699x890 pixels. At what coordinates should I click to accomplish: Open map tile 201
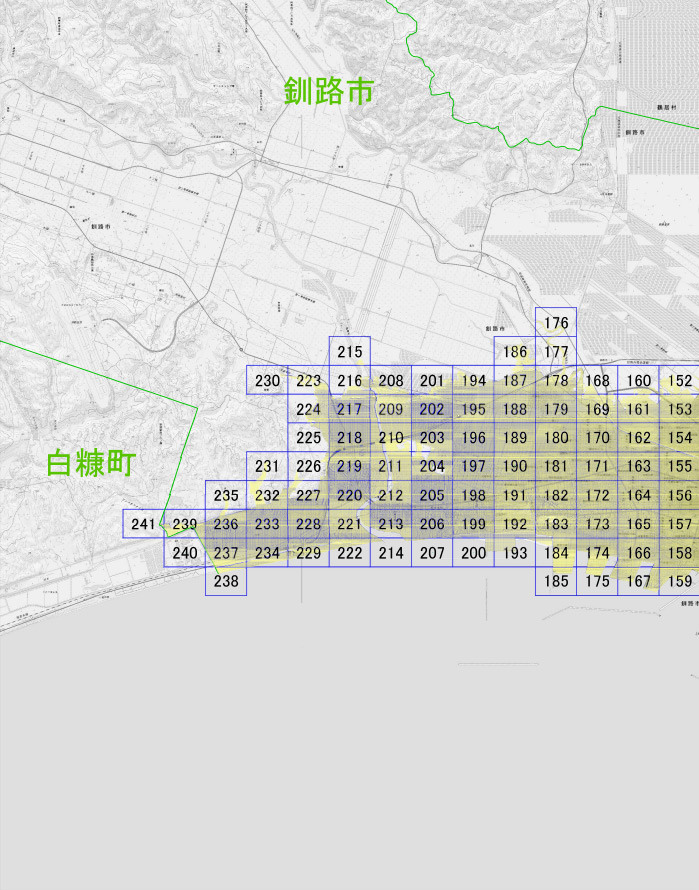point(432,380)
